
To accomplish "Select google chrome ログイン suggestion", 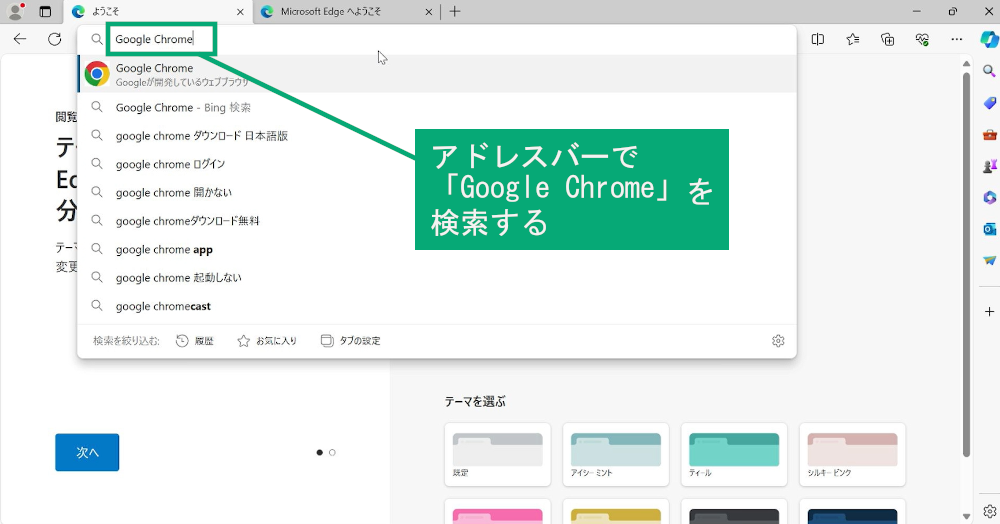I will point(437,164).
